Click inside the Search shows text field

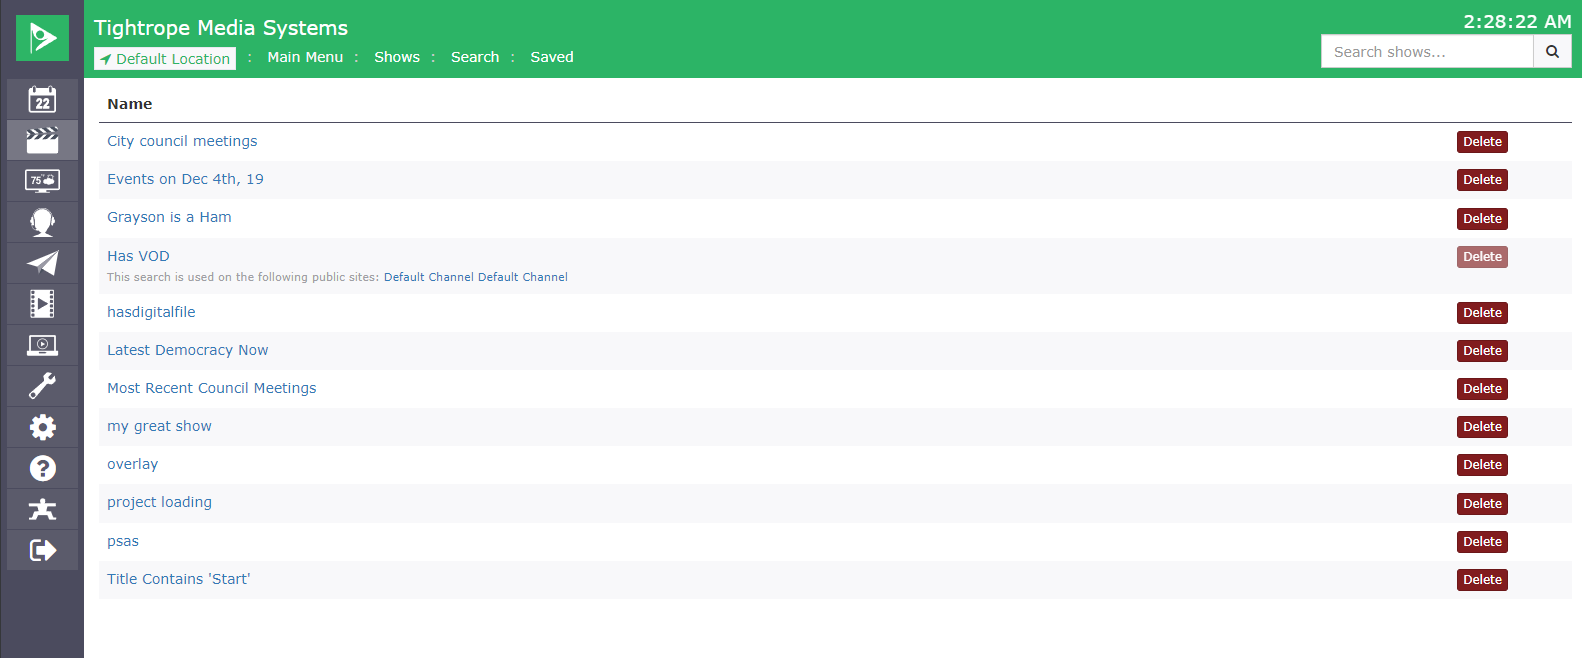(x=1427, y=52)
